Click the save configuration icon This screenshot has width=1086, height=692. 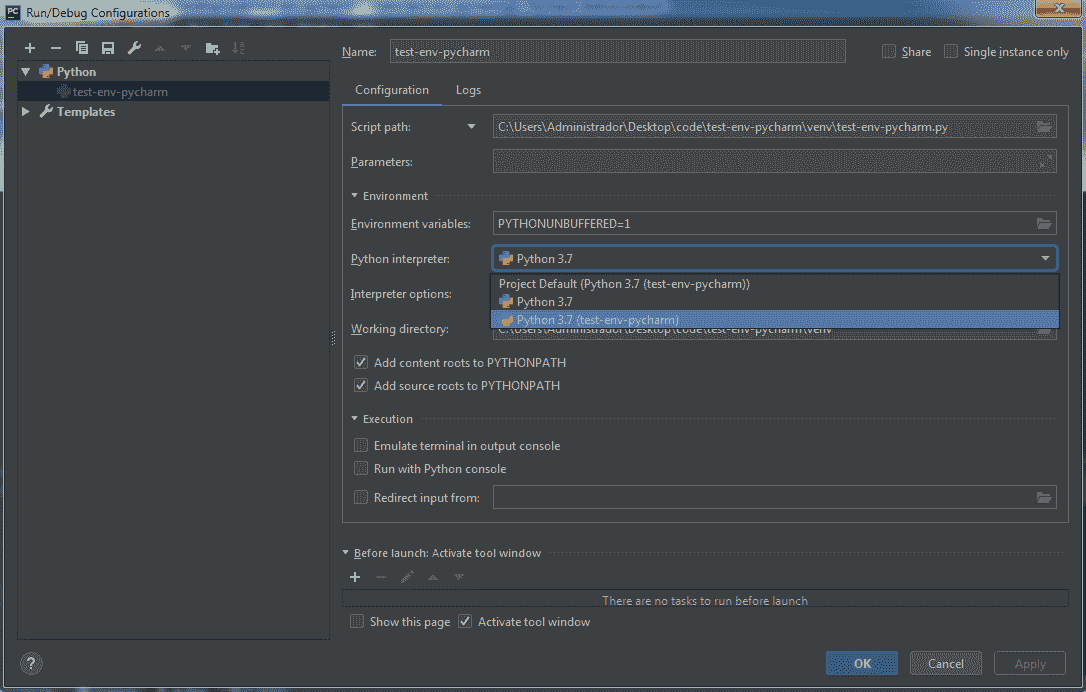[108, 48]
